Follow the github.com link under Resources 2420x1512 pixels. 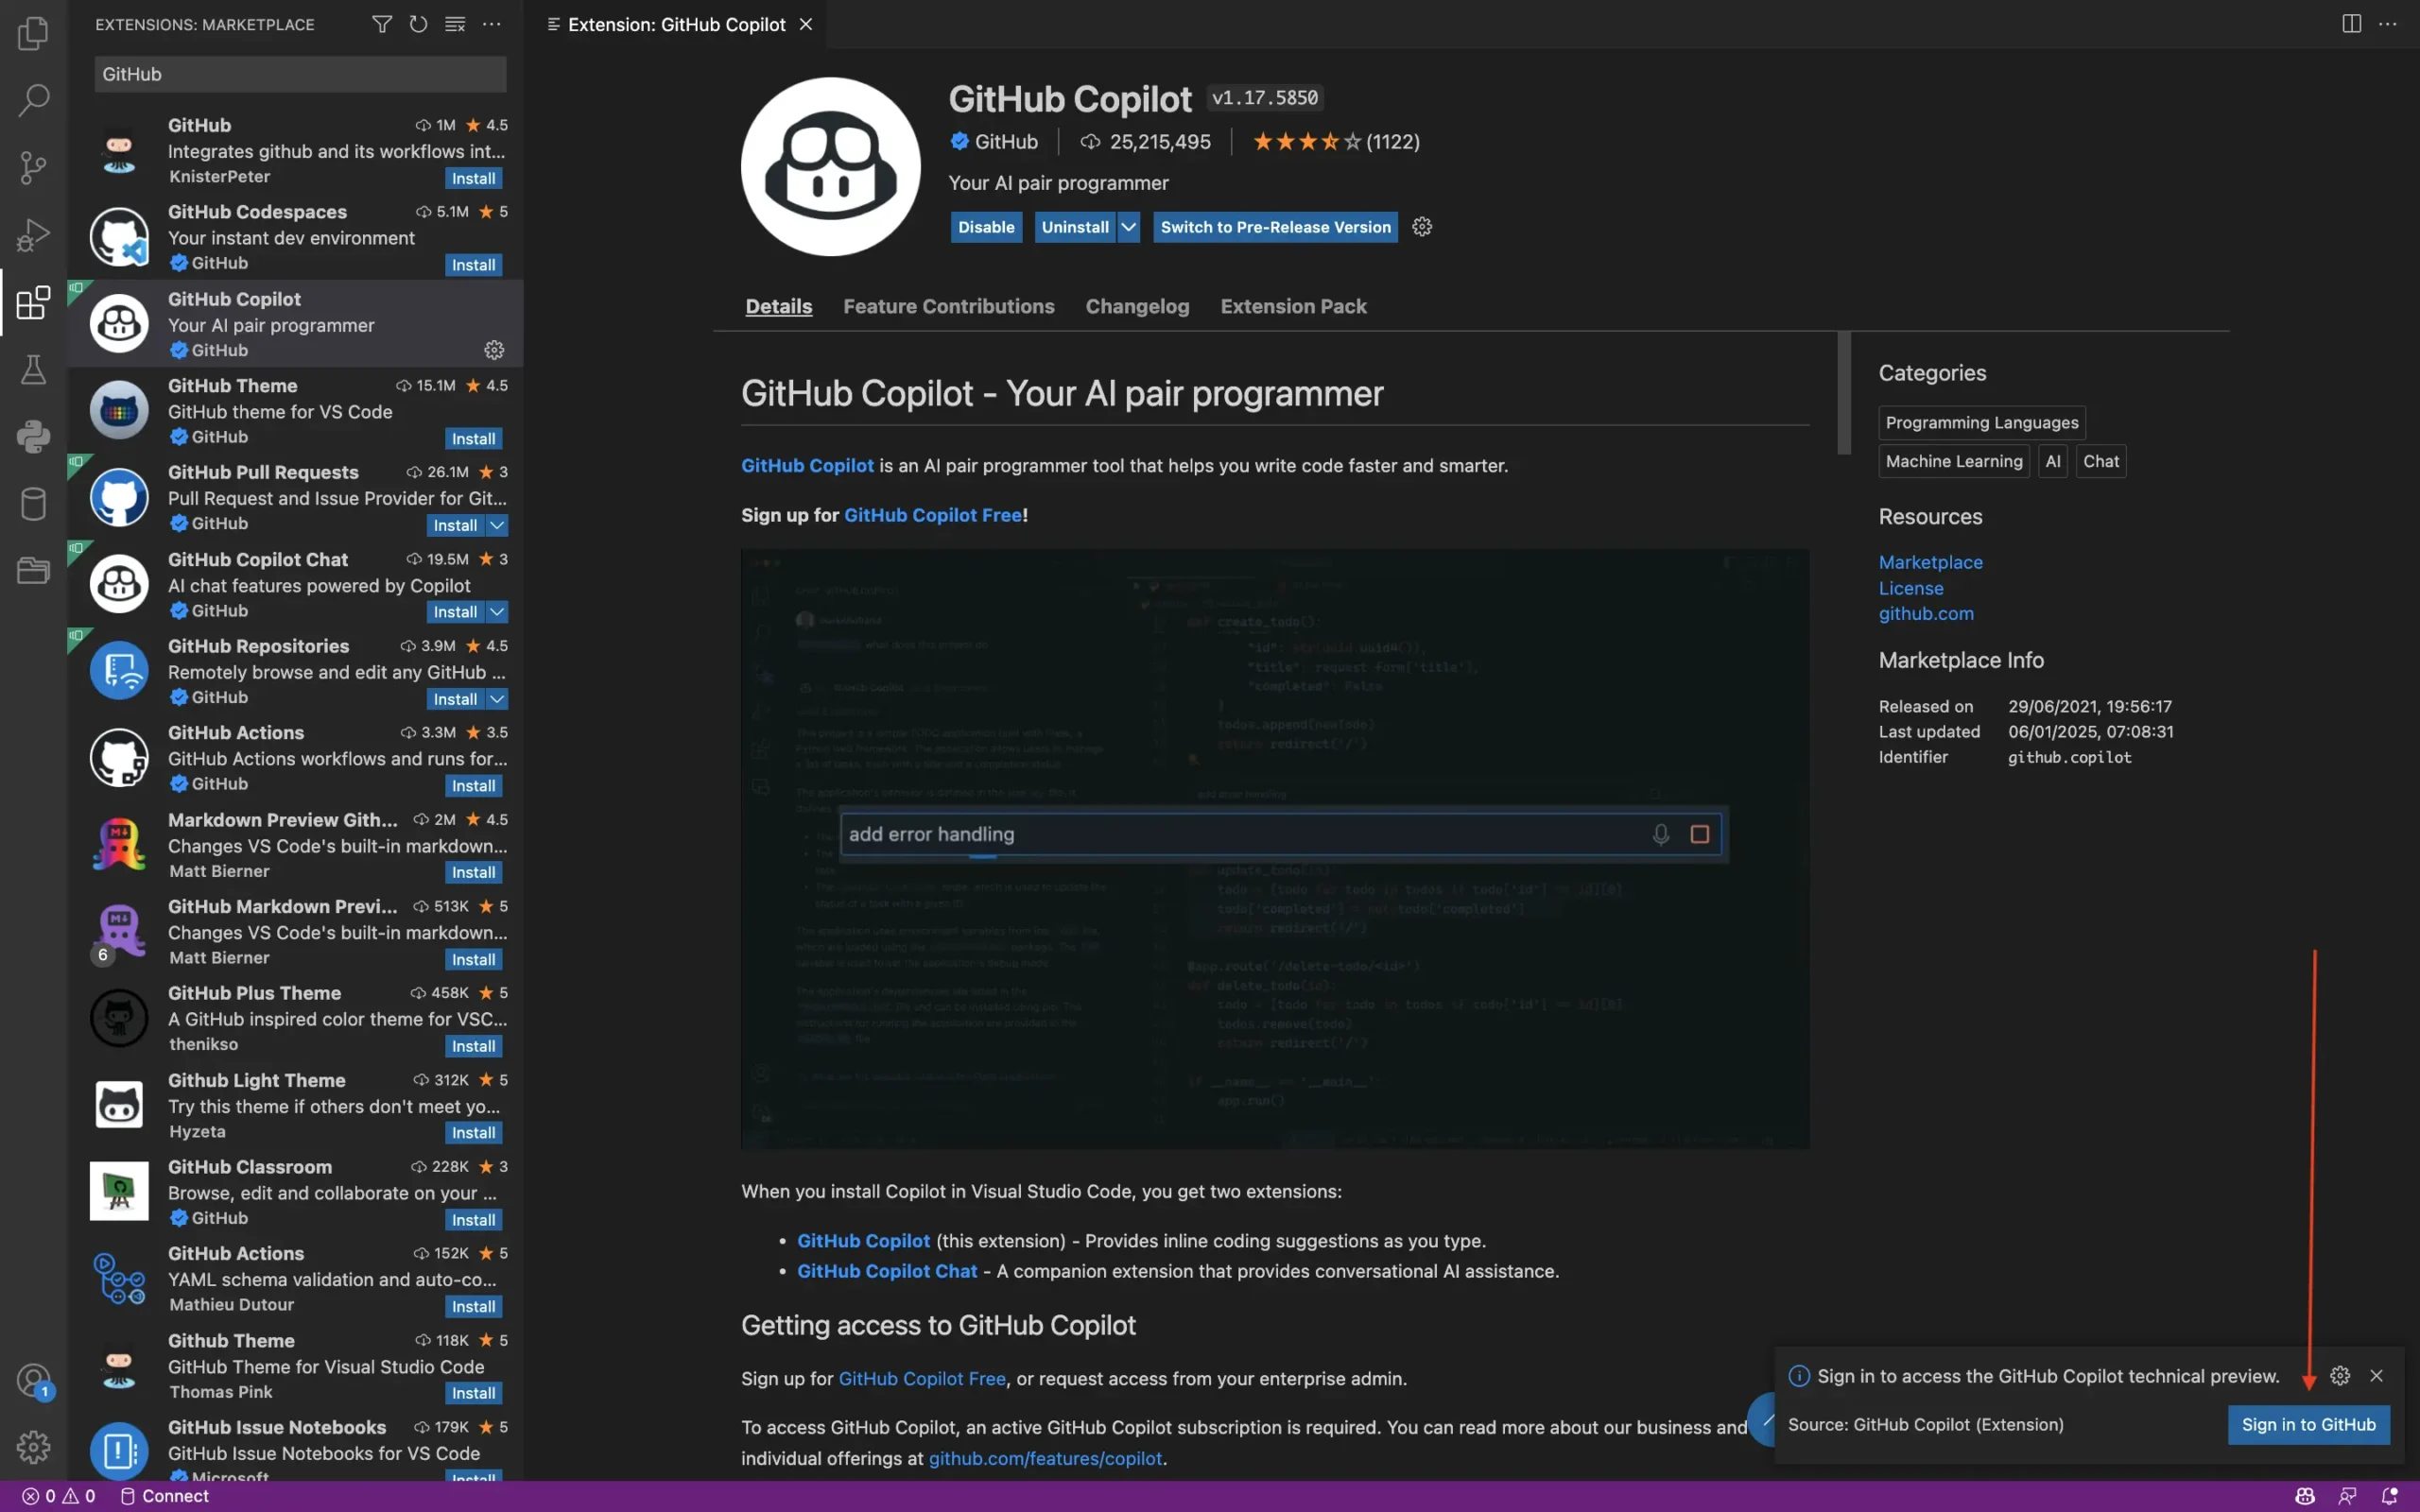(1924, 614)
